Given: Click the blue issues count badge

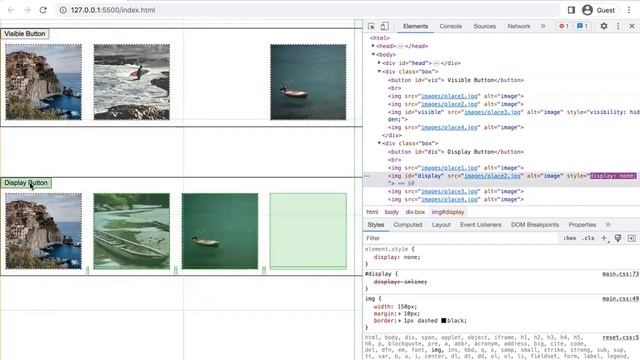Looking at the screenshot, I should [x=582, y=26].
